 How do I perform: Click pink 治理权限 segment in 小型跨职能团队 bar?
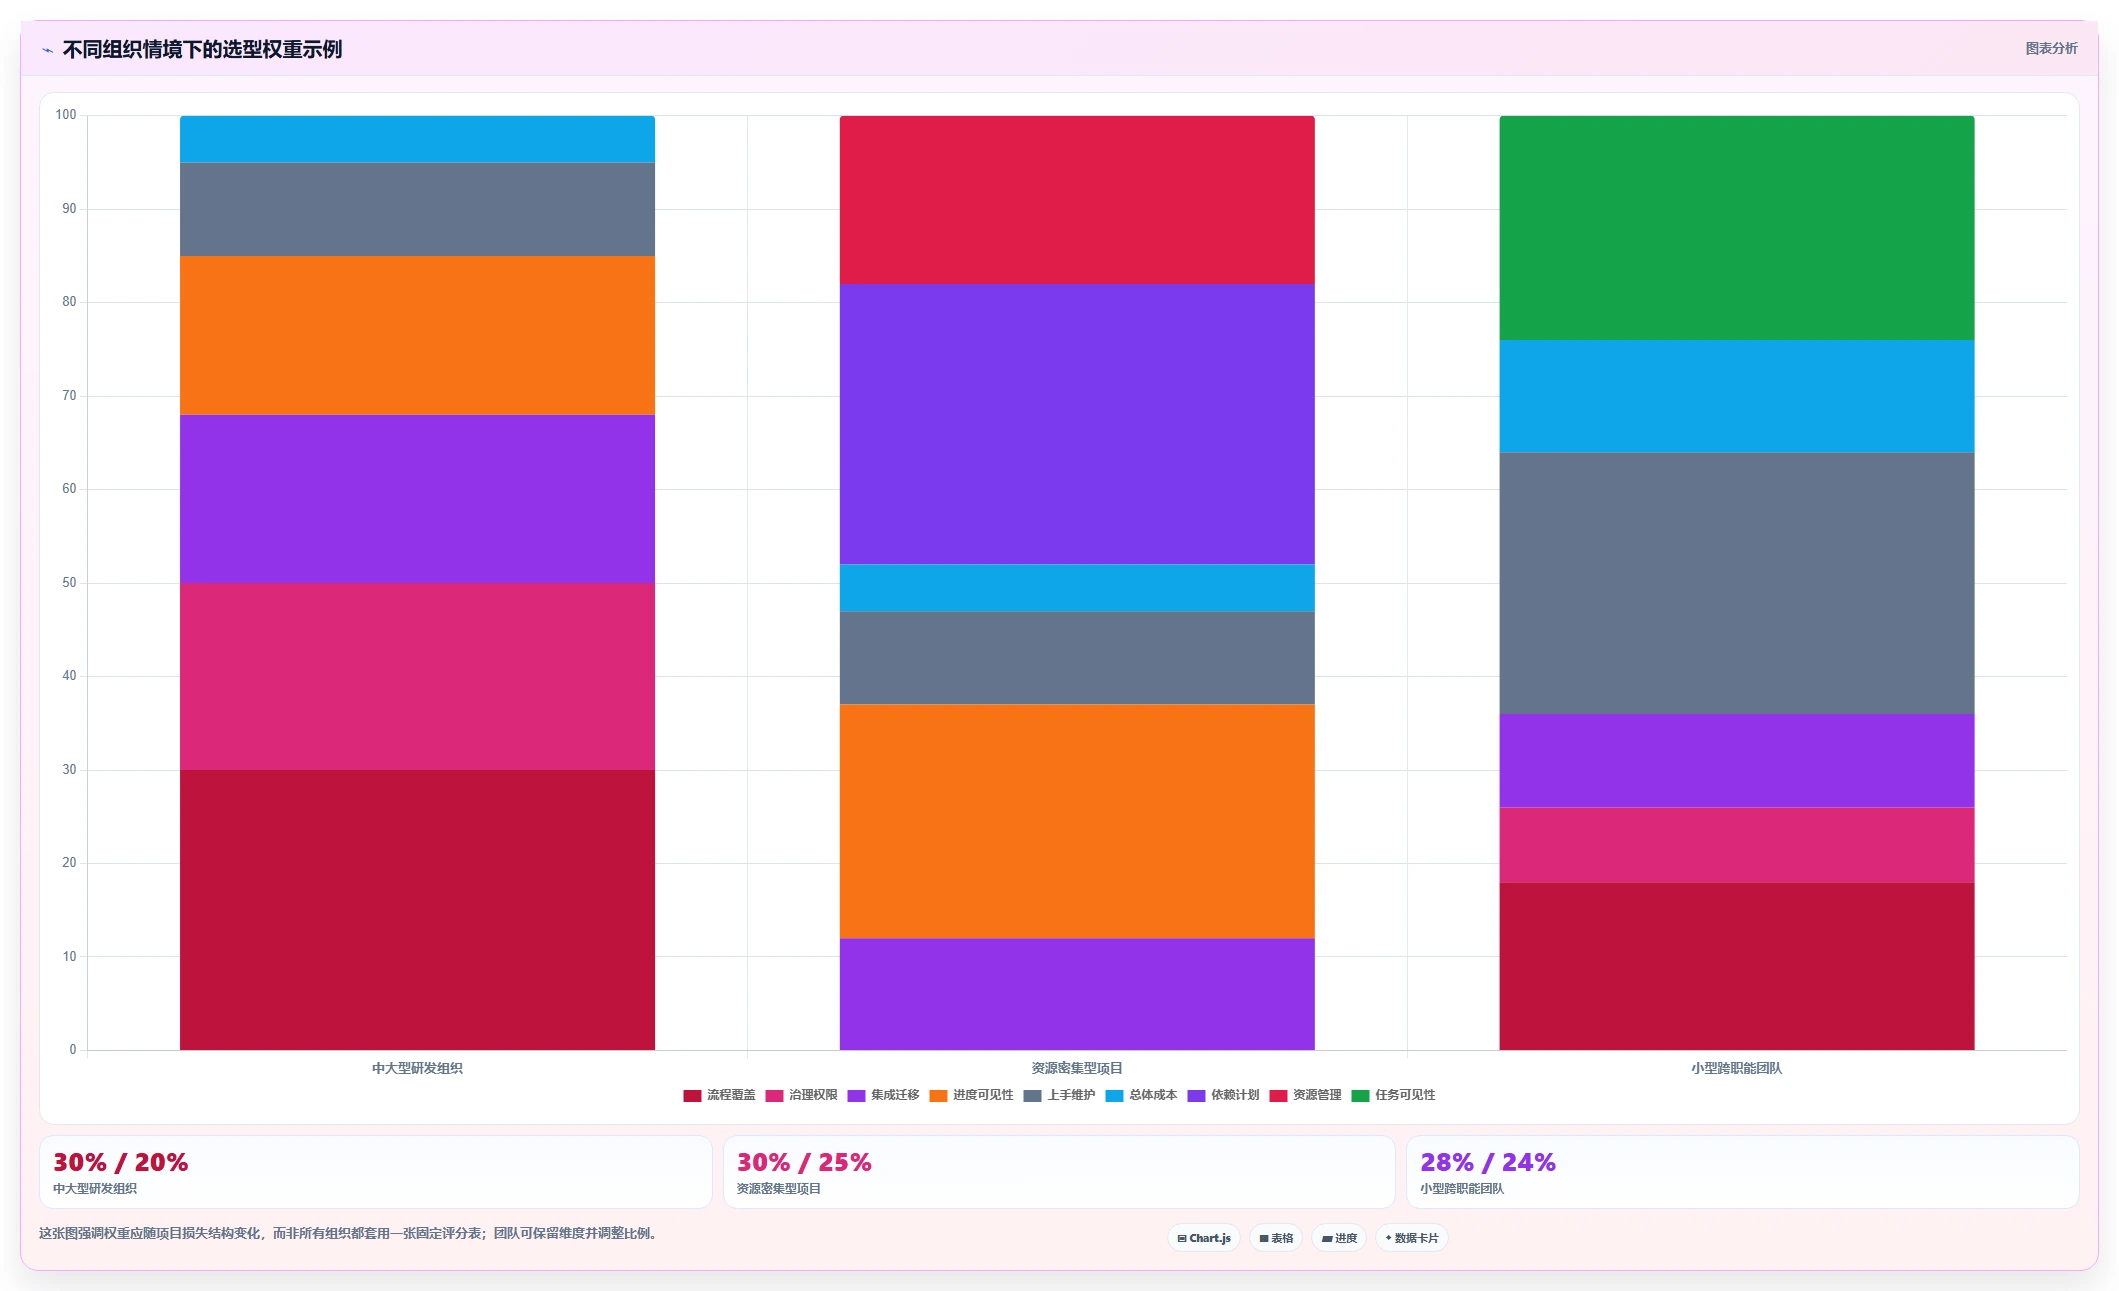pos(1737,845)
